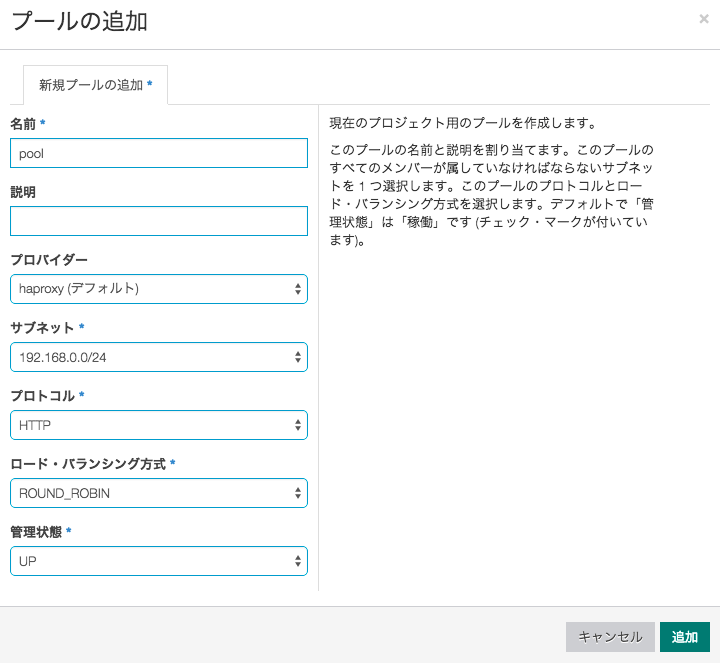
Task: Open the 管理状態 UP dropdown
Action: coord(159,561)
